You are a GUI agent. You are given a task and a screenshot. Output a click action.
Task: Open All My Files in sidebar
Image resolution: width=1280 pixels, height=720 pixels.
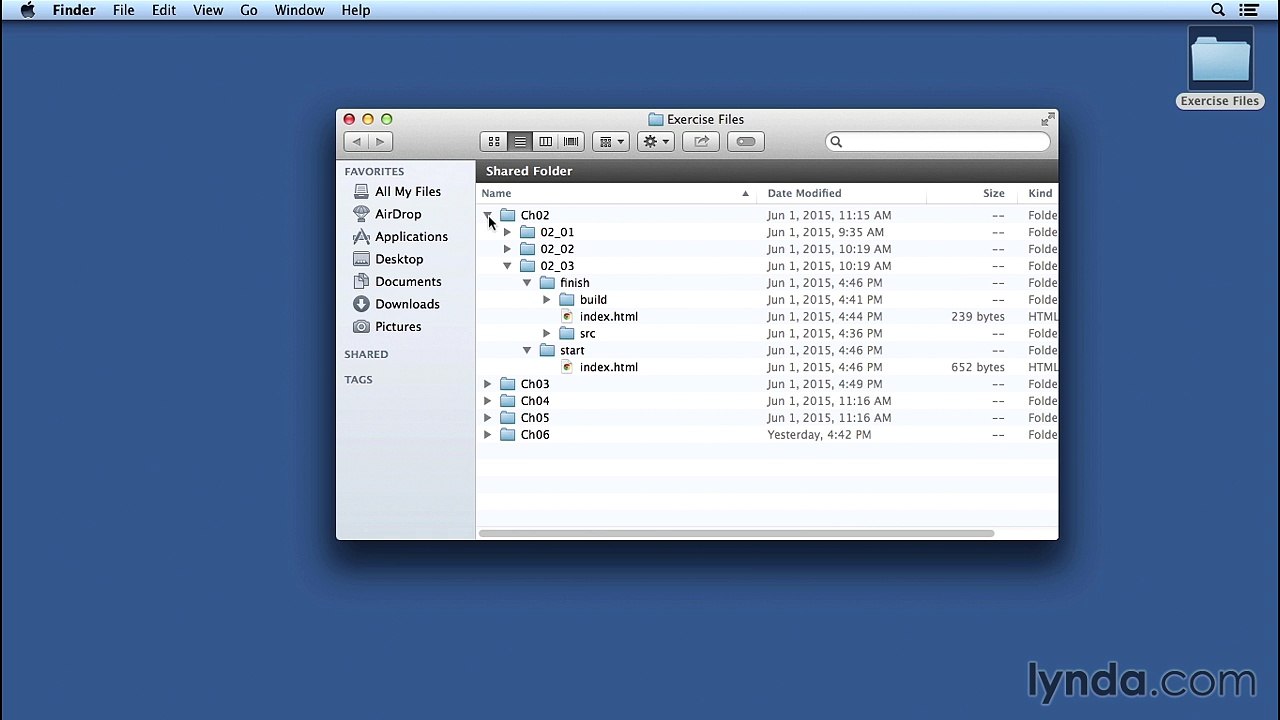click(x=407, y=192)
